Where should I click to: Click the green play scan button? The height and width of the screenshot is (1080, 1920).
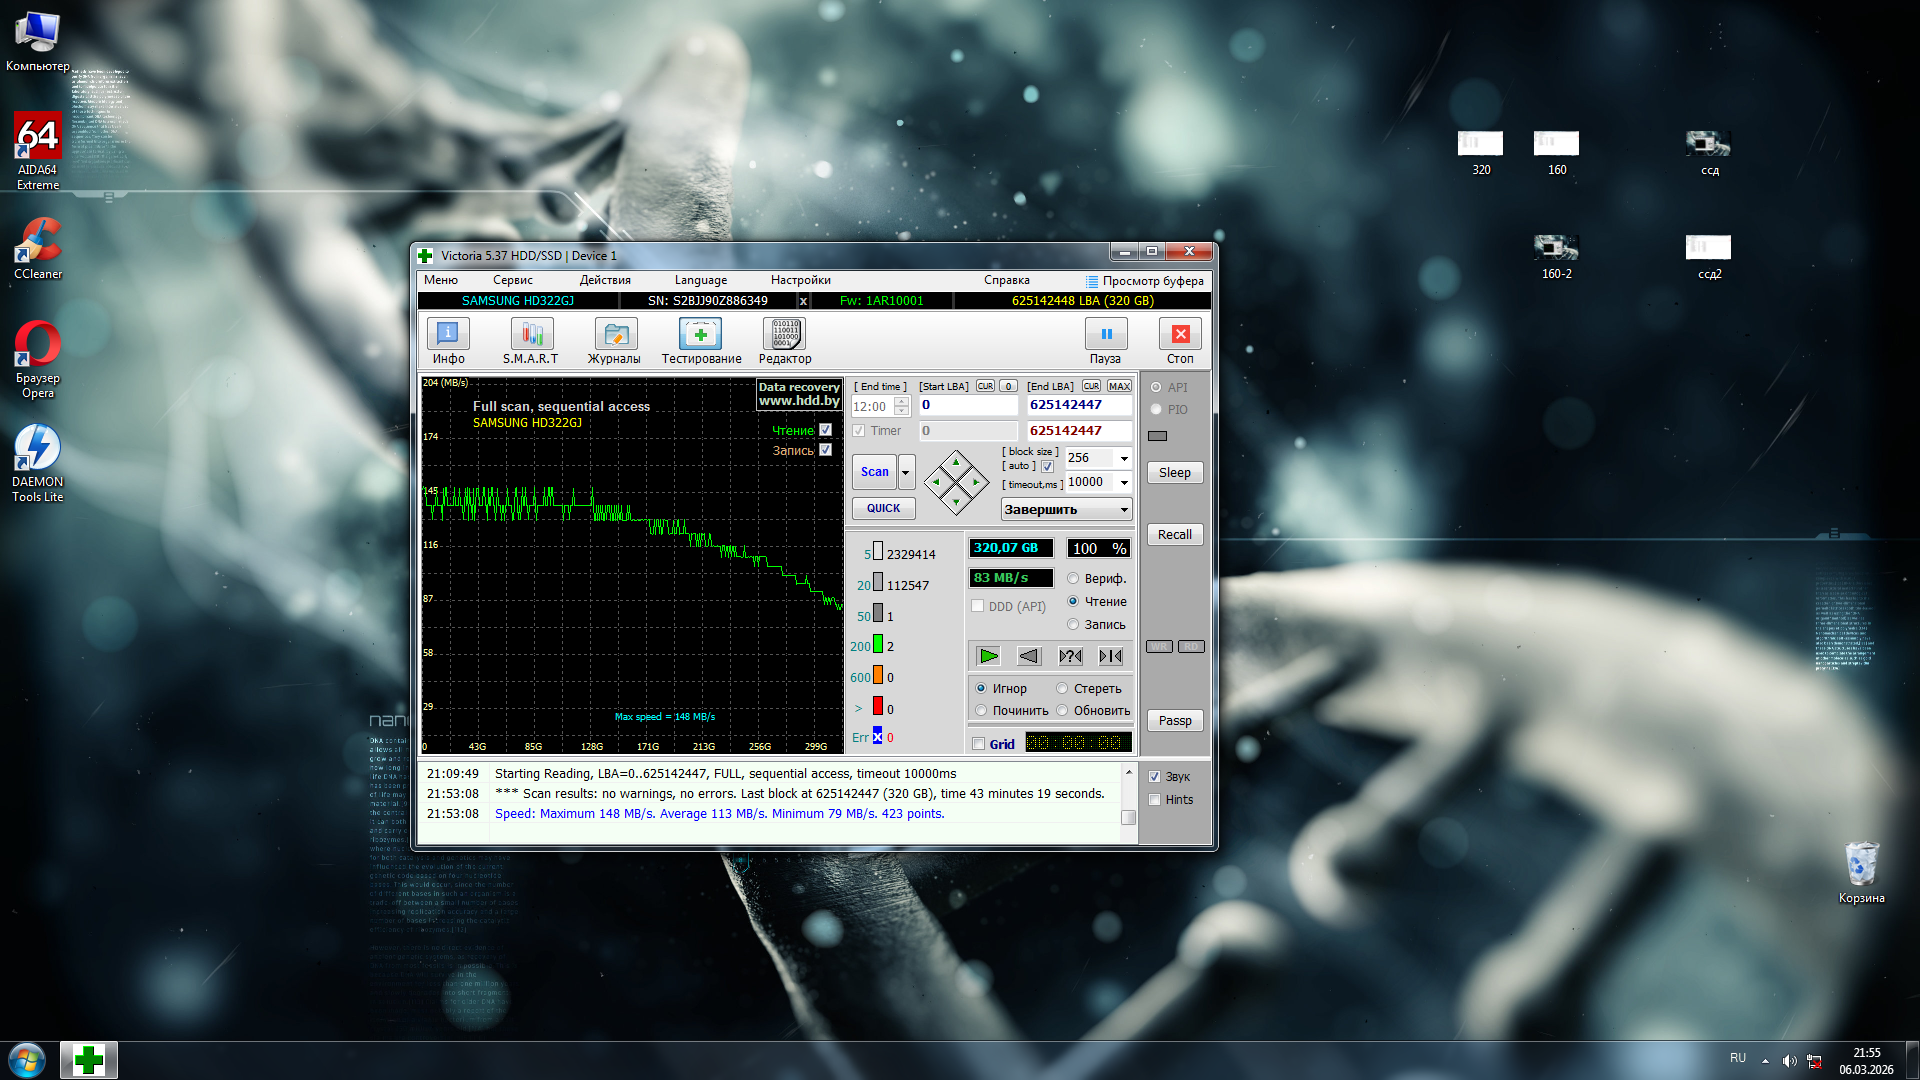pyautogui.click(x=988, y=656)
